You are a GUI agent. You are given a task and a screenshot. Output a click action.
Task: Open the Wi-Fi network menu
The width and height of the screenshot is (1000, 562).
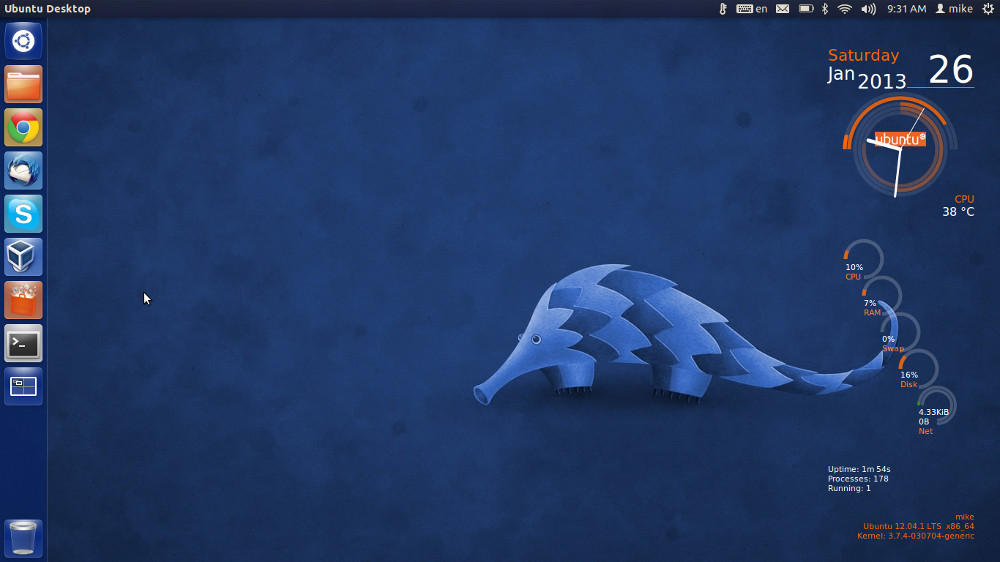[845, 9]
